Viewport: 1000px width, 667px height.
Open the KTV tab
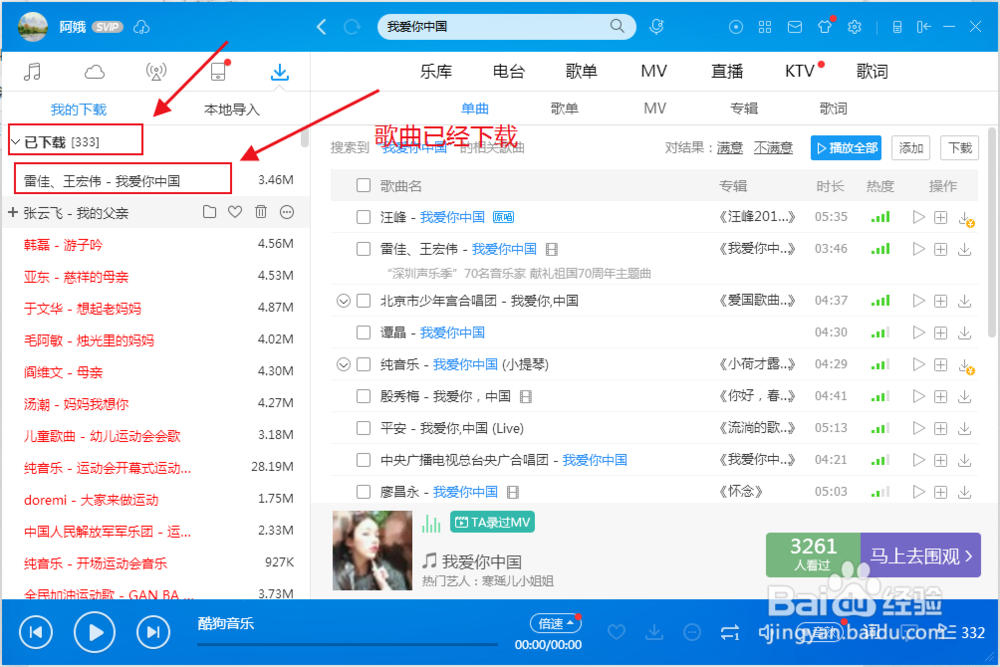(800, 71)
